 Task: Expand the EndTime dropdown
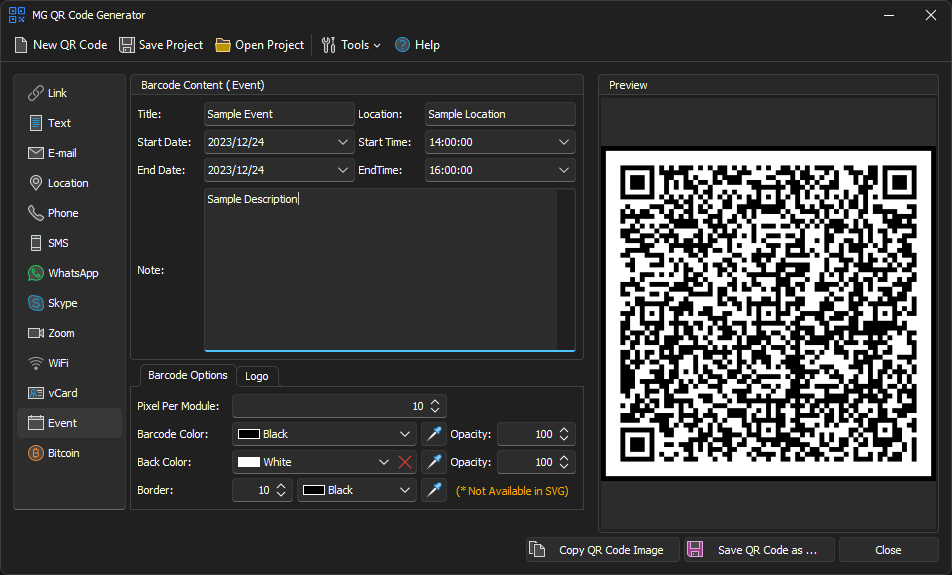coord(563,170)
